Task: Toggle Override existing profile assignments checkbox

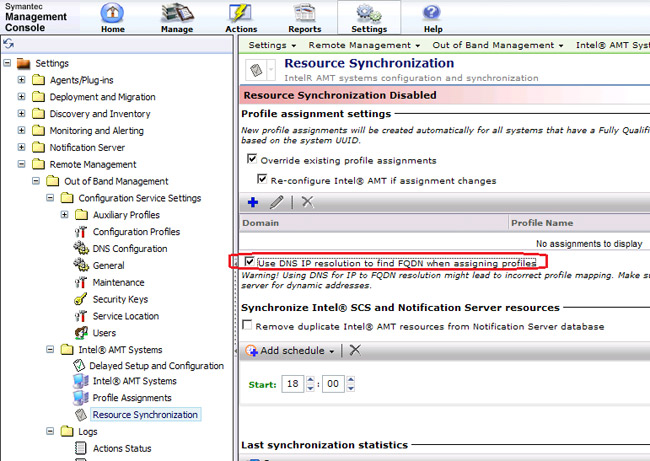Action: 252,159
